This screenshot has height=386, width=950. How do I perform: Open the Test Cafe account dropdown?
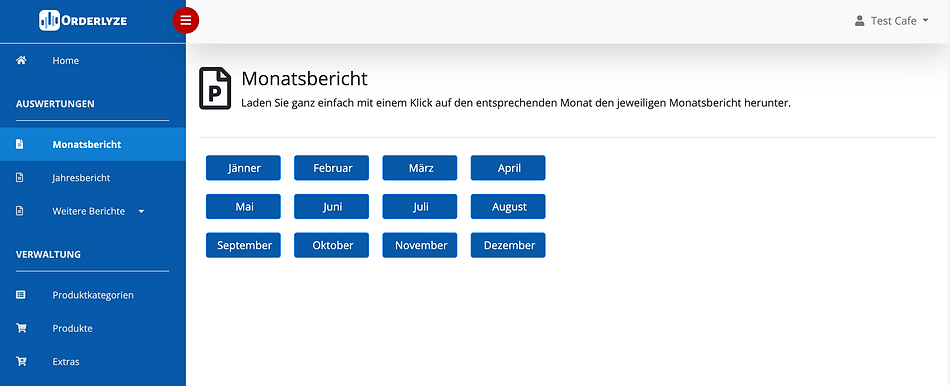click(891, 21)
